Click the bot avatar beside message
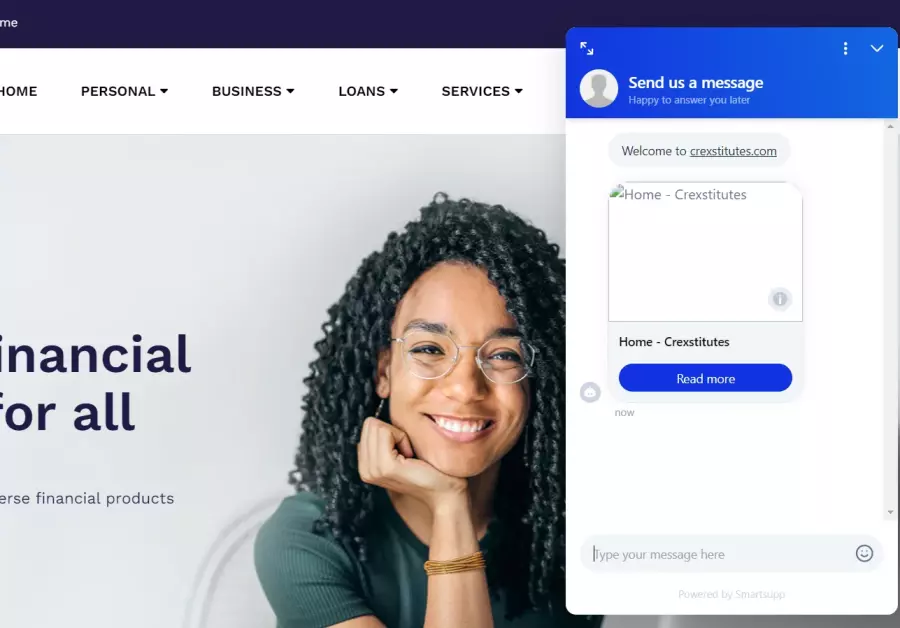Screen dimensions: 900x628 point(590,393)
